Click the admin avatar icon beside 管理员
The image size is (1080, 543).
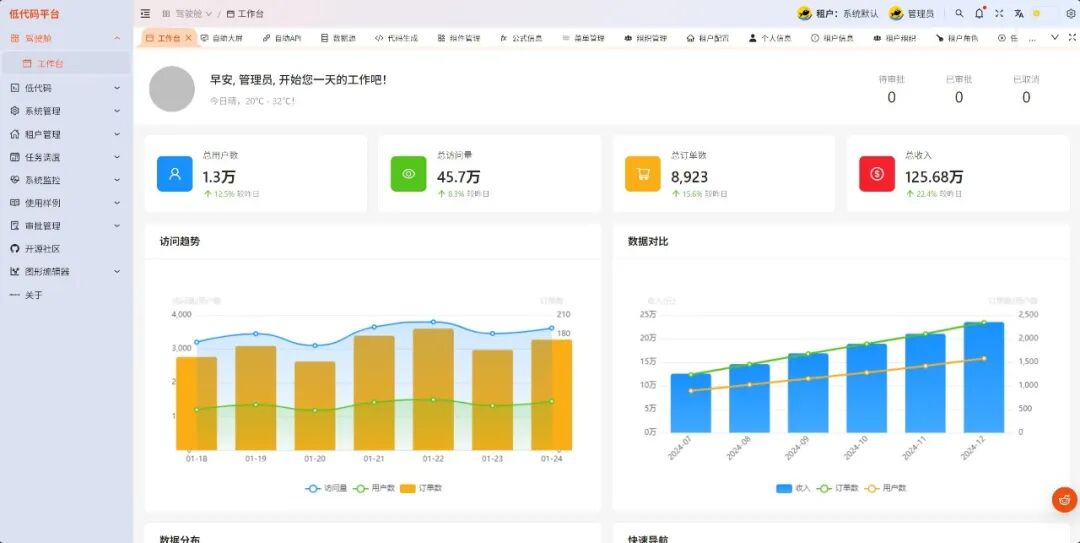pos(896,13)
